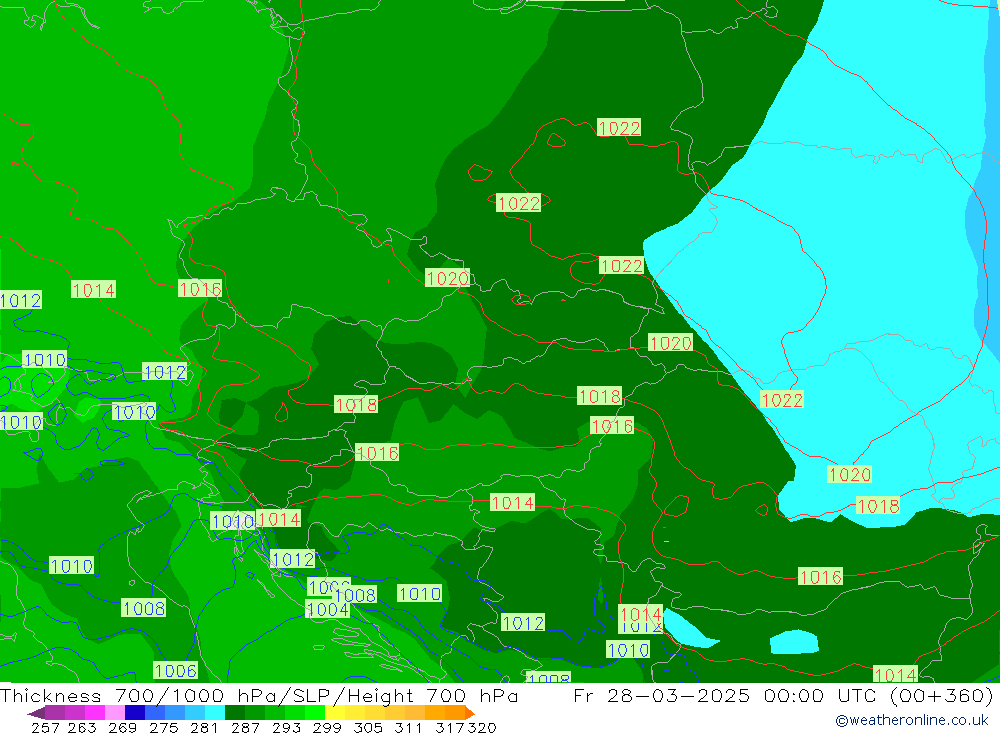Image resolution: width=1000 pixels, height=733 pixels.
Task: Click the orange right arrow of the legend
Action: pyautogui.click(x=470, y=713)
